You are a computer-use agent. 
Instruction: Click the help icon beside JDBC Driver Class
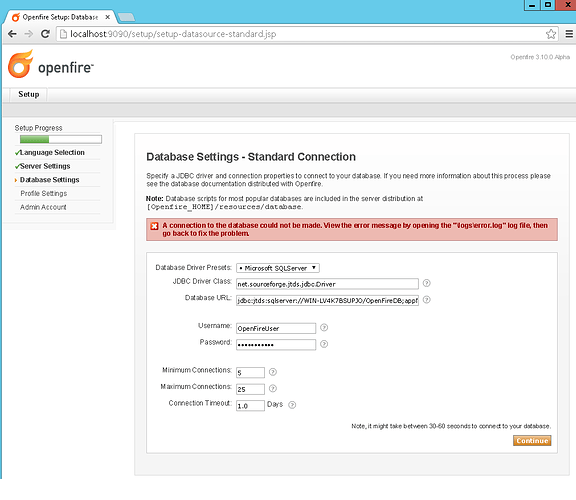coord(426,283)
